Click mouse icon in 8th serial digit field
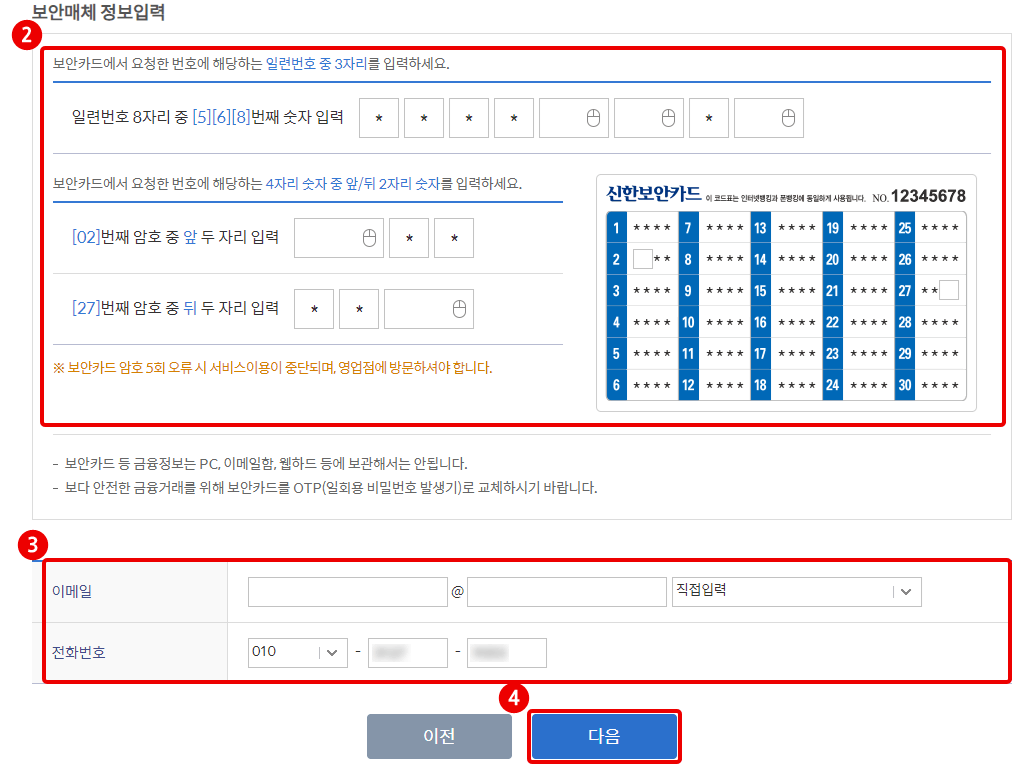Image resolution: width=1036 pixels, height=768 pixels. point(788,118)
